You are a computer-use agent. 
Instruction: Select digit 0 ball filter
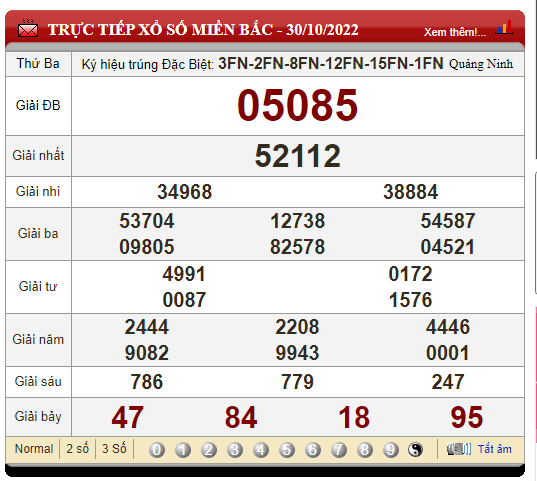(x=157, y=449)
